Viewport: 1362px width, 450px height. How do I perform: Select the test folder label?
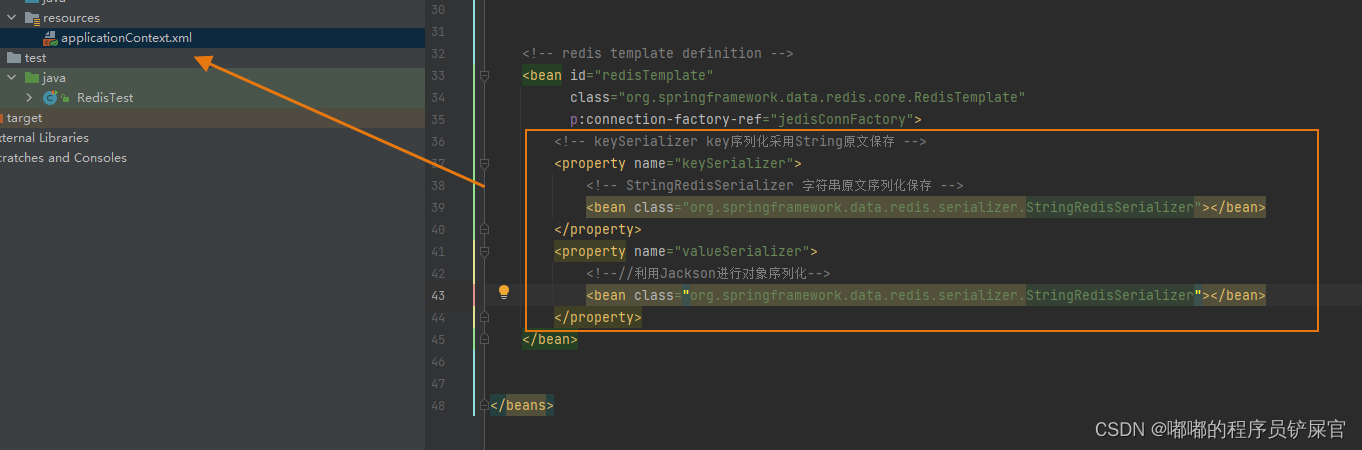pyautogui.click(x=35, y=58)
